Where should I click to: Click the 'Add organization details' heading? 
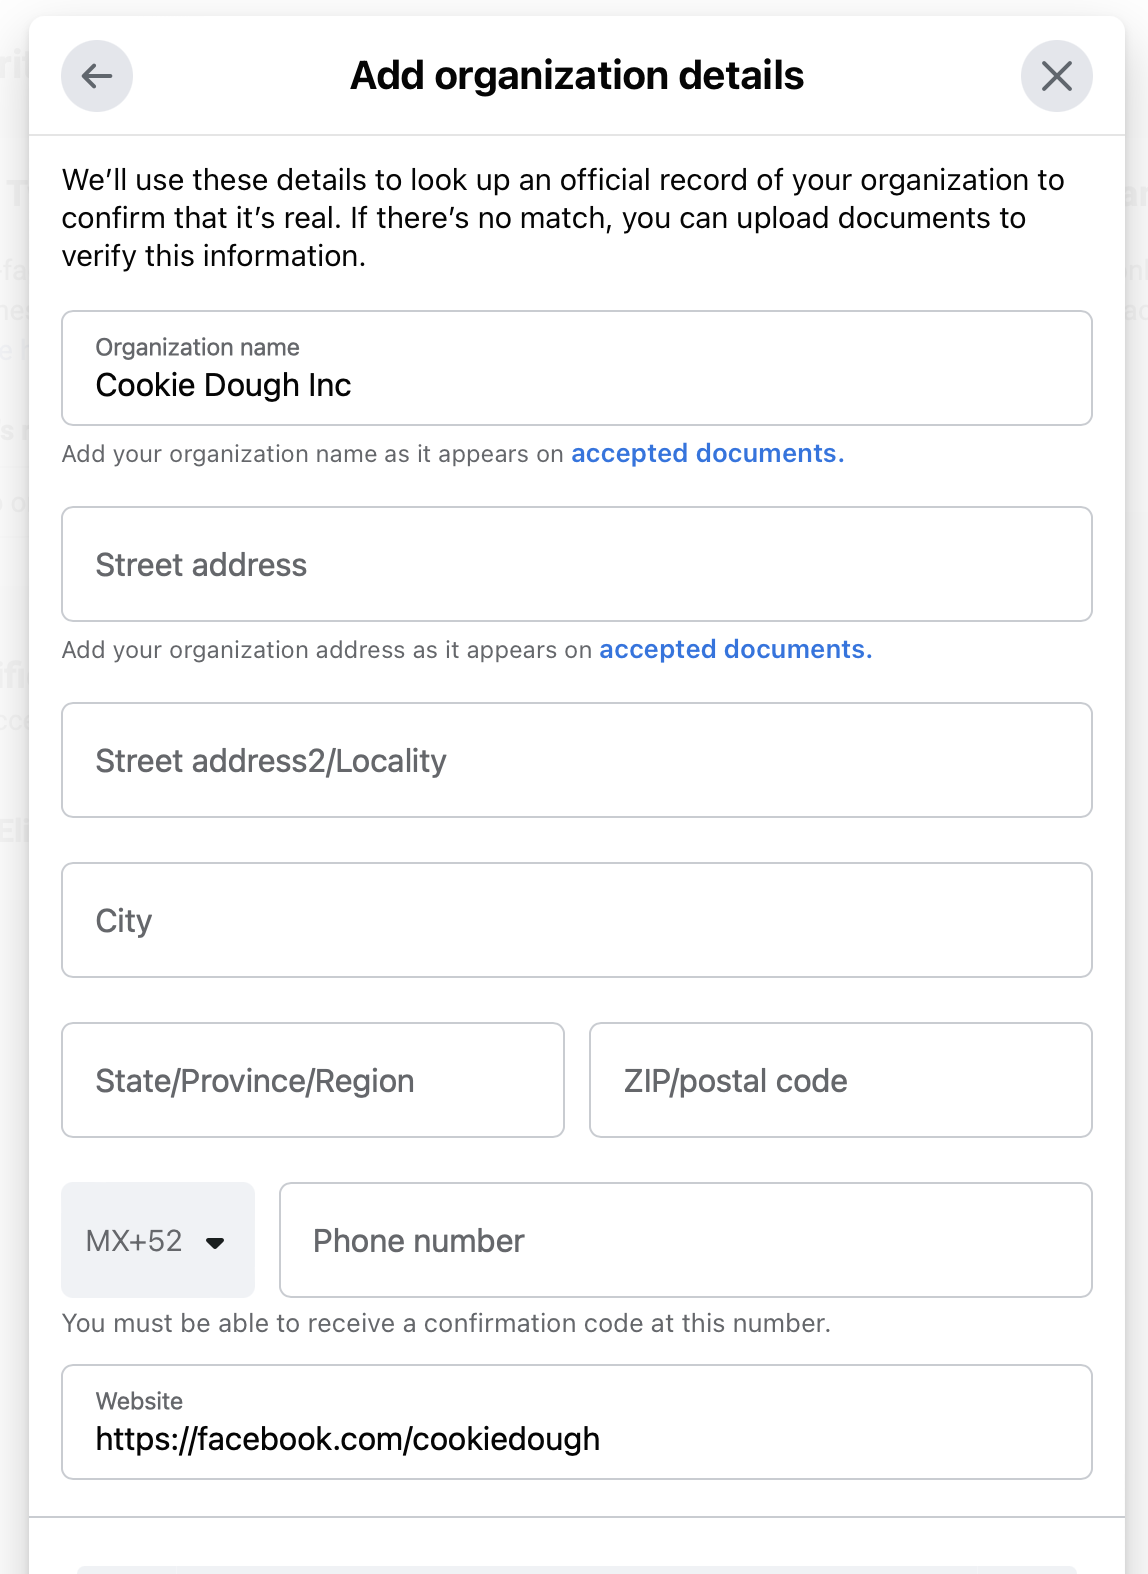coord(576,76)
